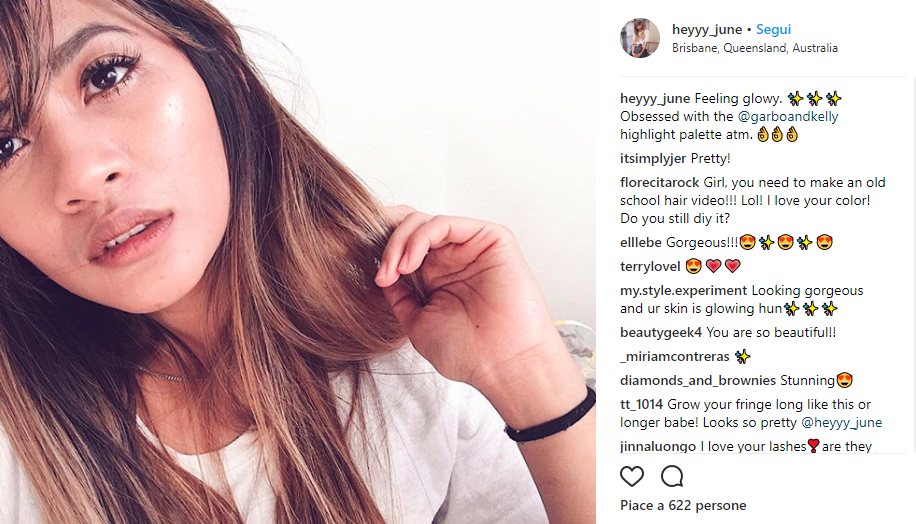Open terrylovel's profile link
The height and width of the screenshot is (524, 916).
click(650, 266)
